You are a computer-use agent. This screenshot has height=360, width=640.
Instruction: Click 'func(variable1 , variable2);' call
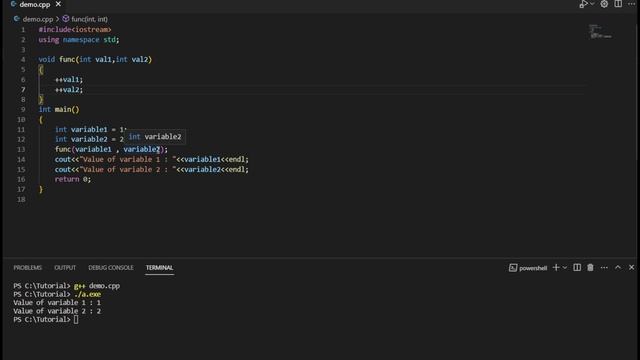(111, 149)
